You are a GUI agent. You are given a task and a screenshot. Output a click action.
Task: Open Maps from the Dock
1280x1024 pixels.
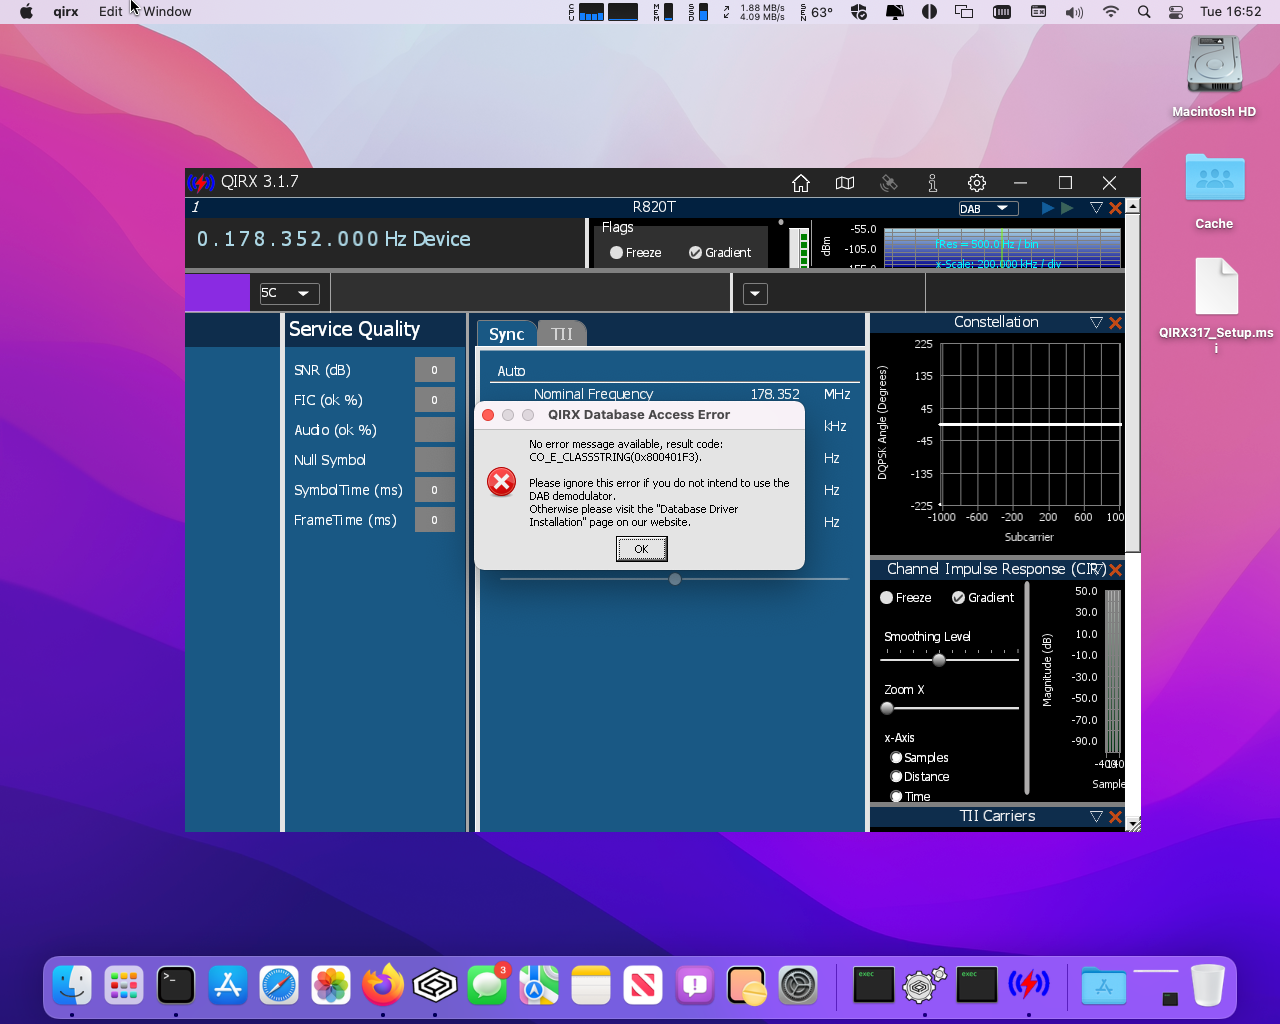tap(539, 986)
